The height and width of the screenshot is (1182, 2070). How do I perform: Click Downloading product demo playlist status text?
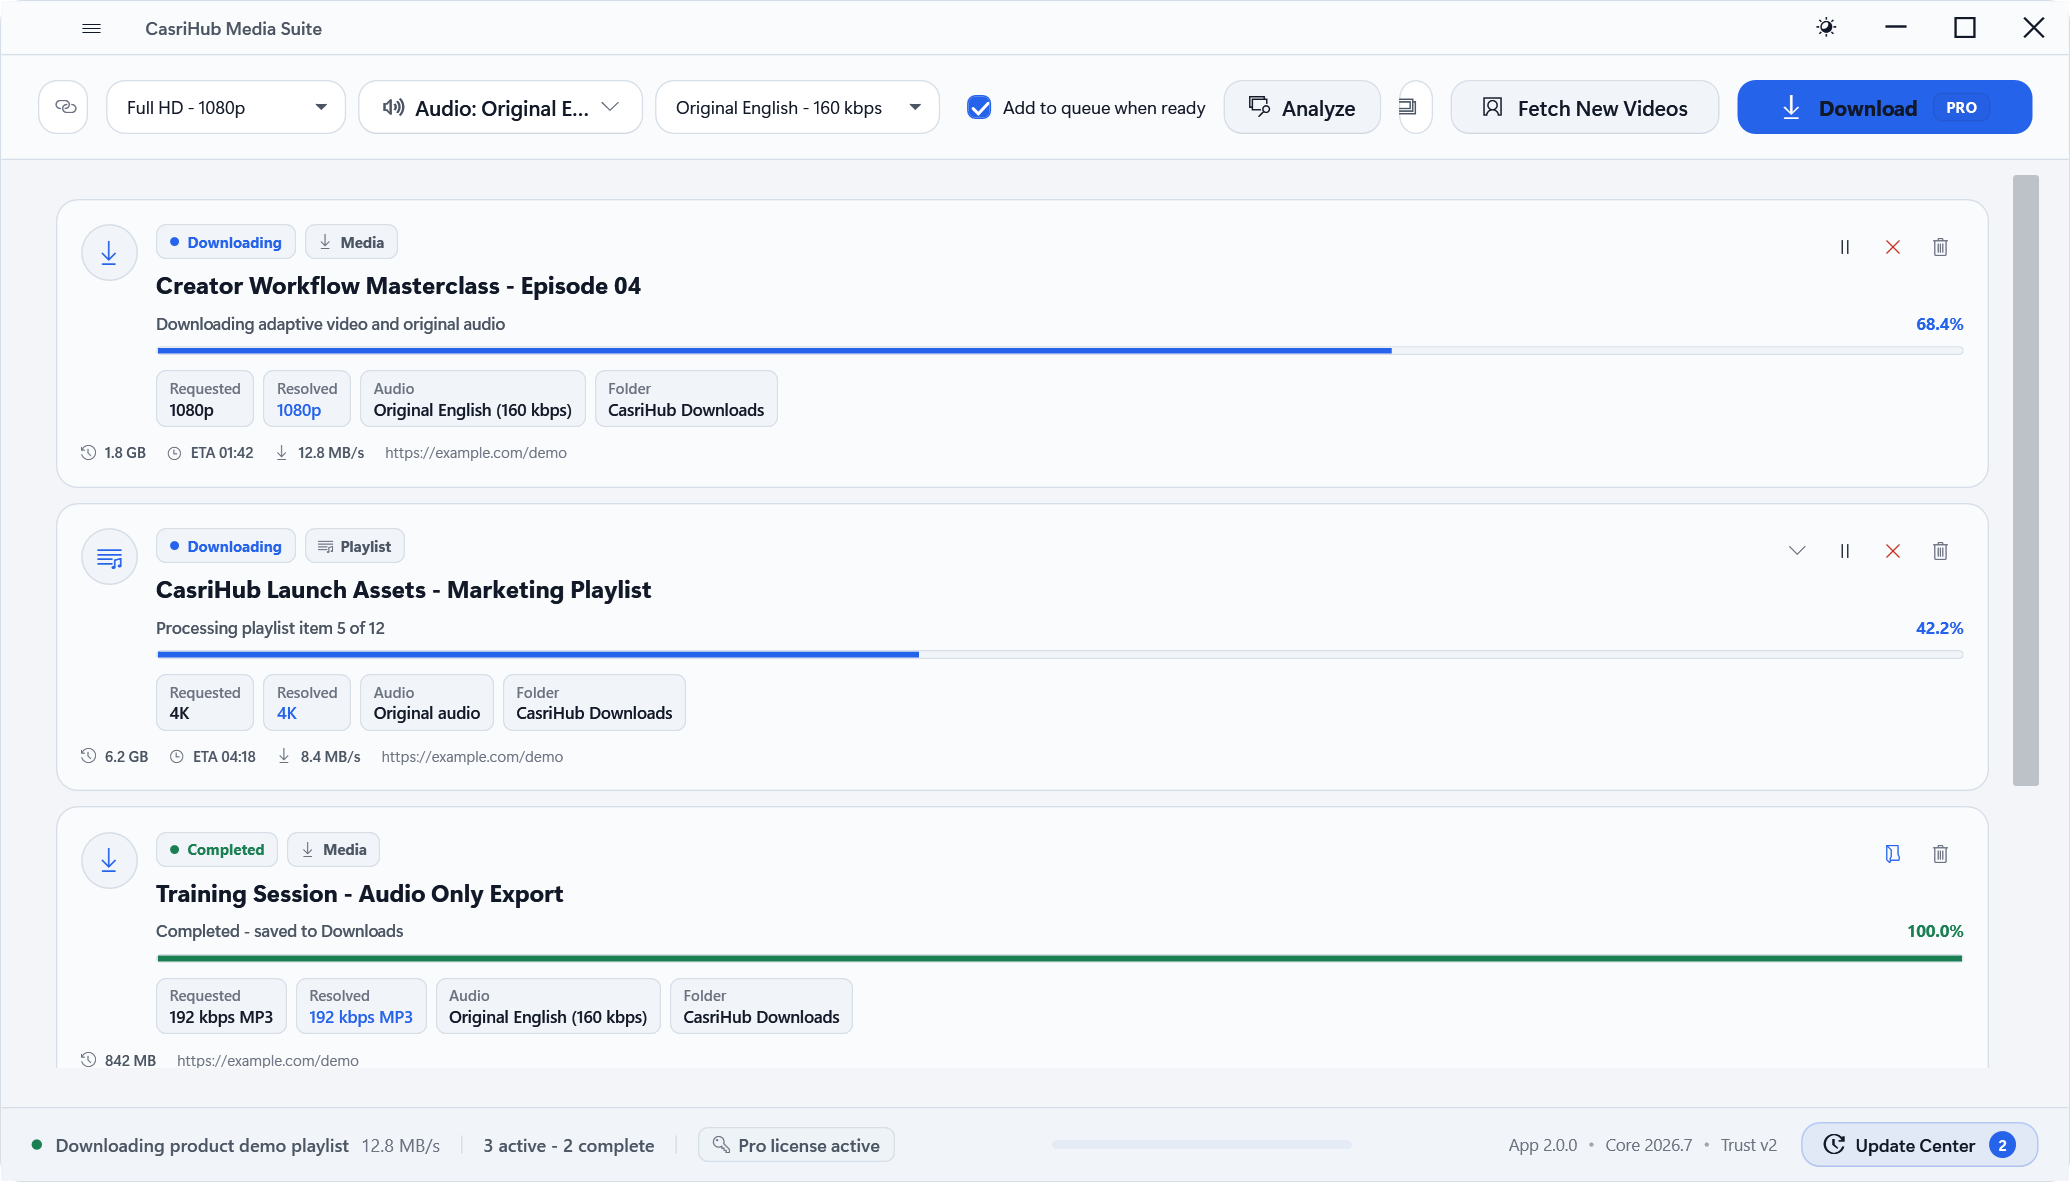tap(202, 1146)
